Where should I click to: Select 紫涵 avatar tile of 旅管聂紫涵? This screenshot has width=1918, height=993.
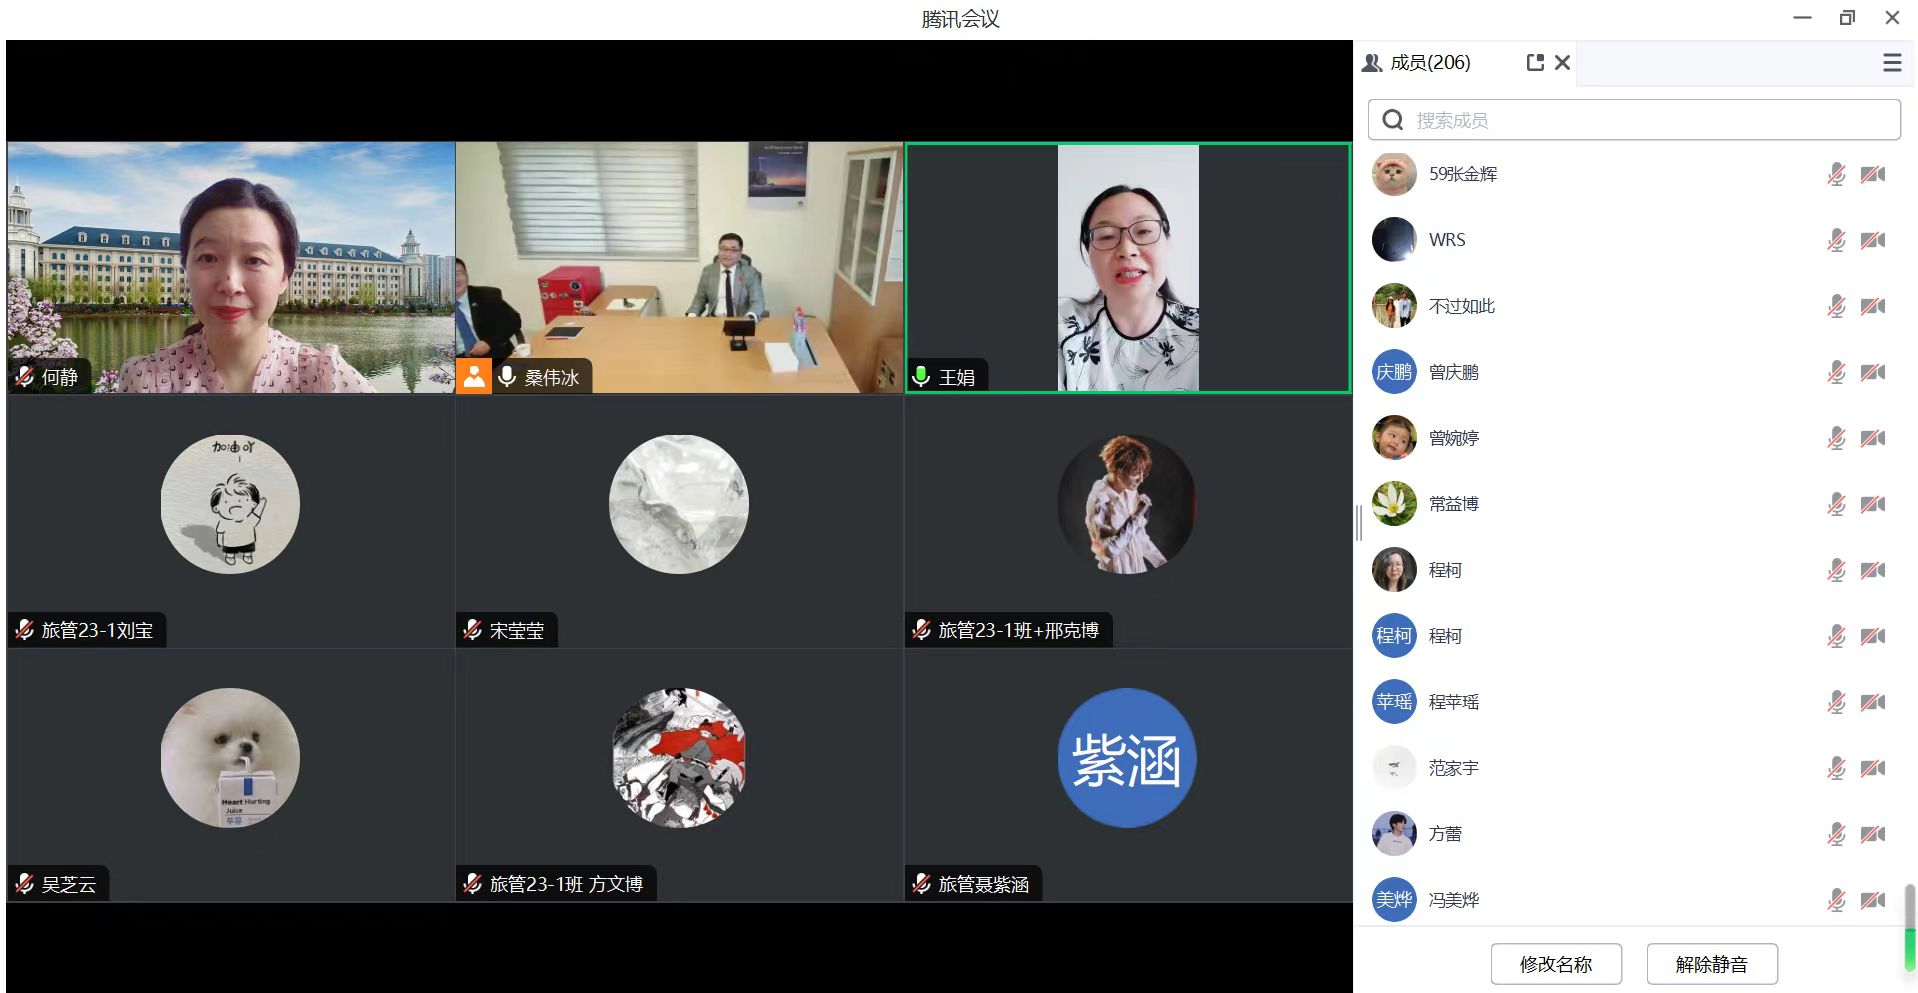(x=1126, y=758)
